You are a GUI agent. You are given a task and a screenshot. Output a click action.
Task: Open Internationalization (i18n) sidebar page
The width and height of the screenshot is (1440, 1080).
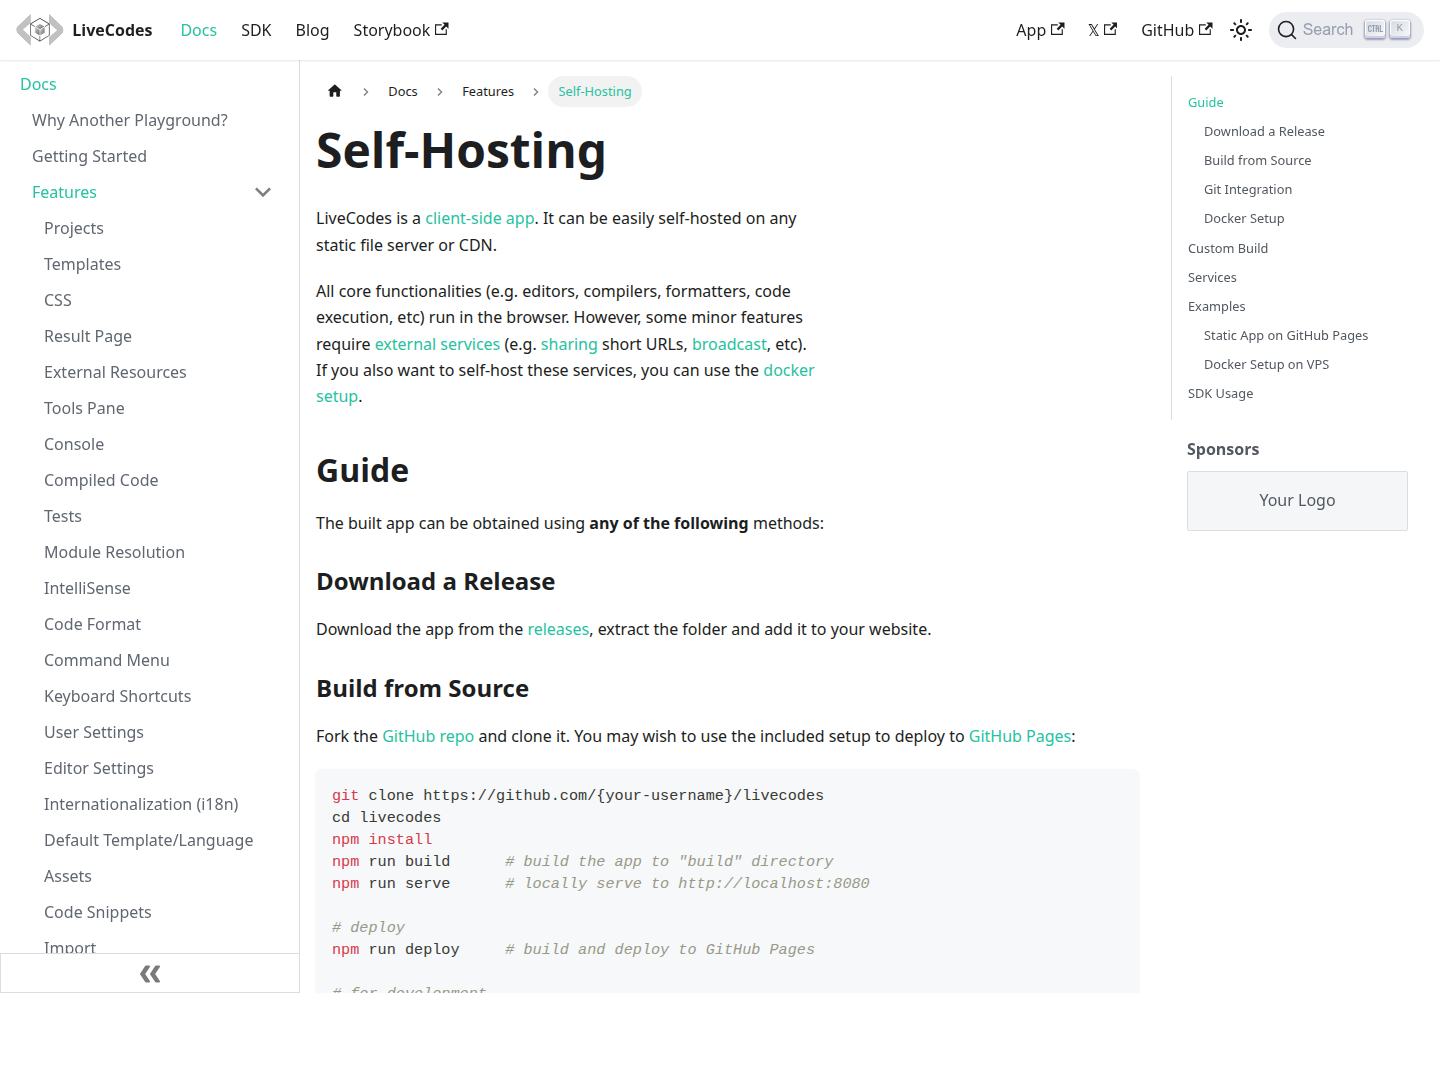coord(141,804)
